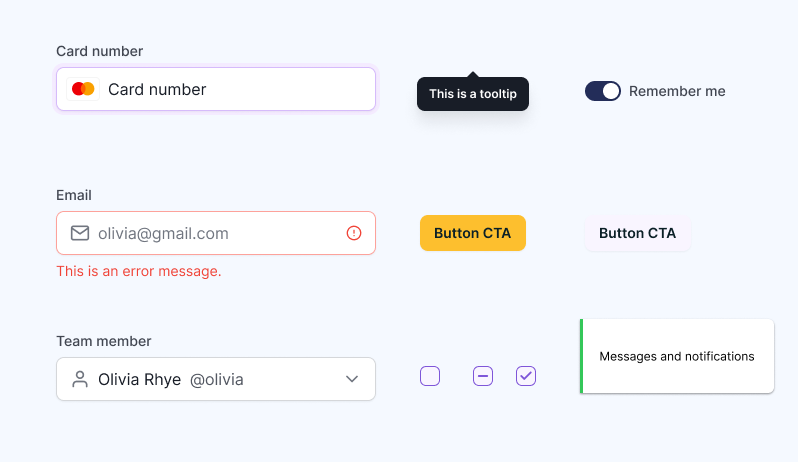Click the light gray Button CTA
Image resolution: width=798 pixels, height=462 pixels.
(637, 233)
